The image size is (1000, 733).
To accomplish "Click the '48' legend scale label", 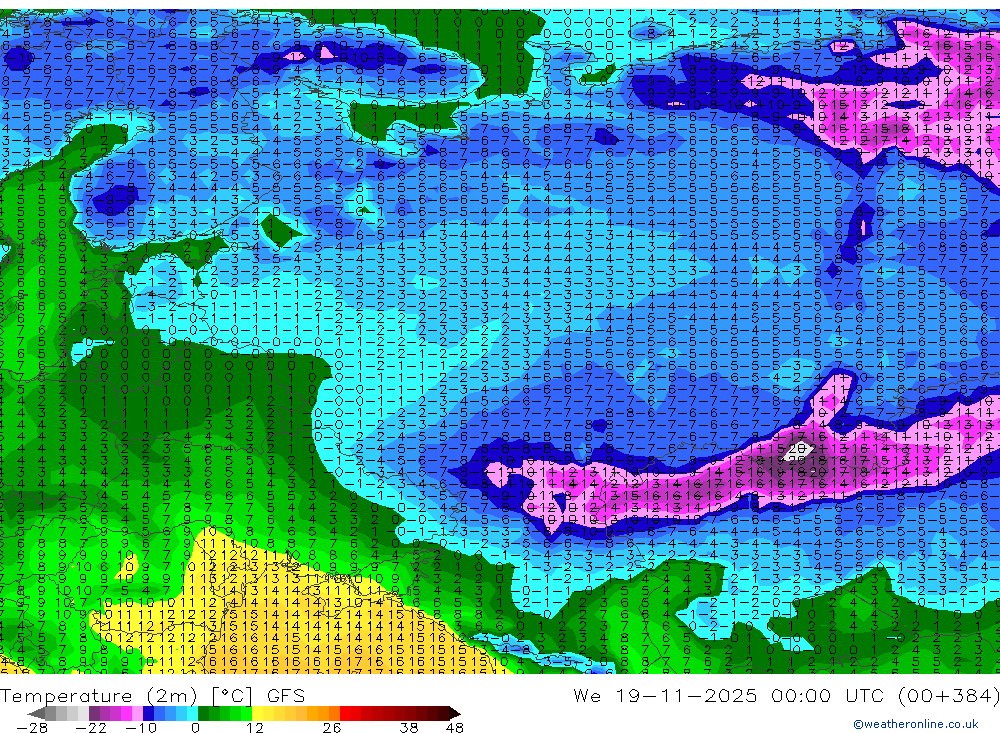I will pyautogui.click(x=455, y=728).
